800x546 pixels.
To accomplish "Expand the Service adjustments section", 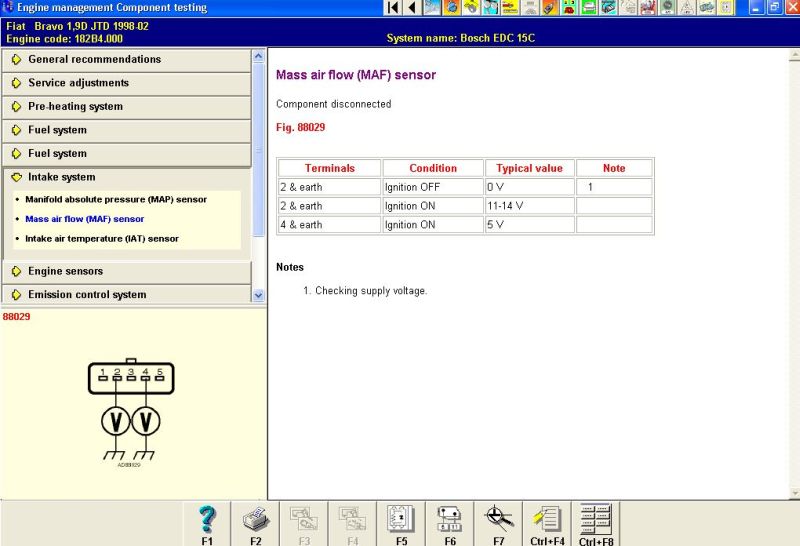I will [x=78, y=83].
